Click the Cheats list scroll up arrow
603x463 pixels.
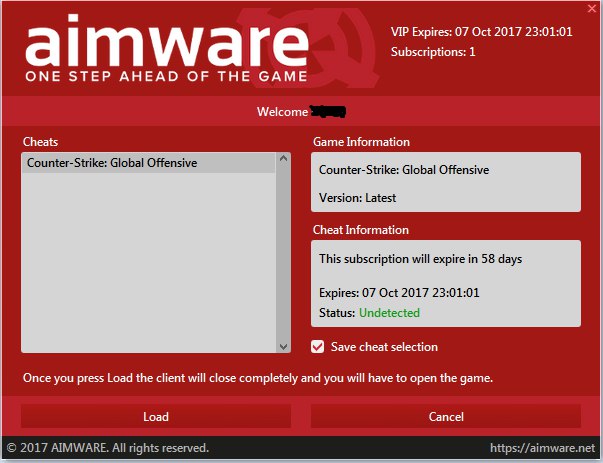pos(283,158)
